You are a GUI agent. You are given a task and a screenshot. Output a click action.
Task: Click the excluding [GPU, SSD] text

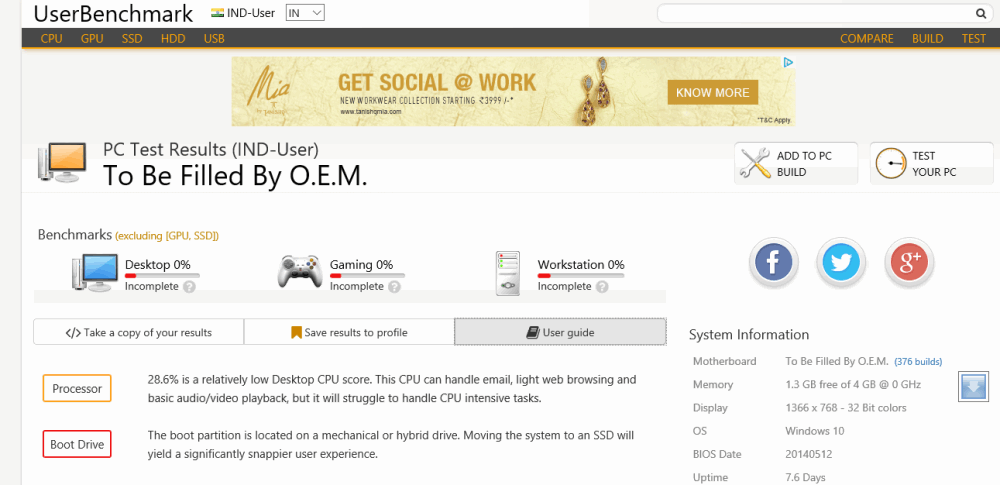coord(166,236)
